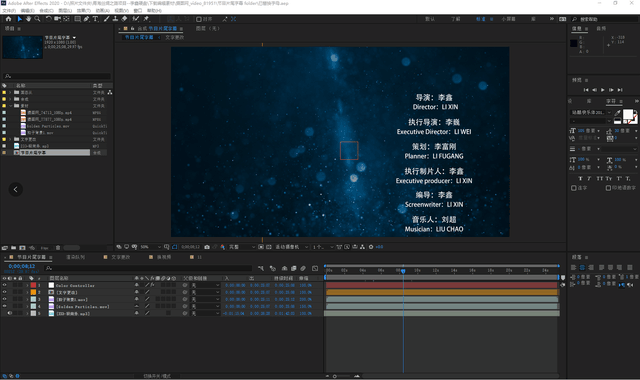Open parent dropdown for Color Controller layer
Screen dimensions: 640x380
click(x=206, y=285)
